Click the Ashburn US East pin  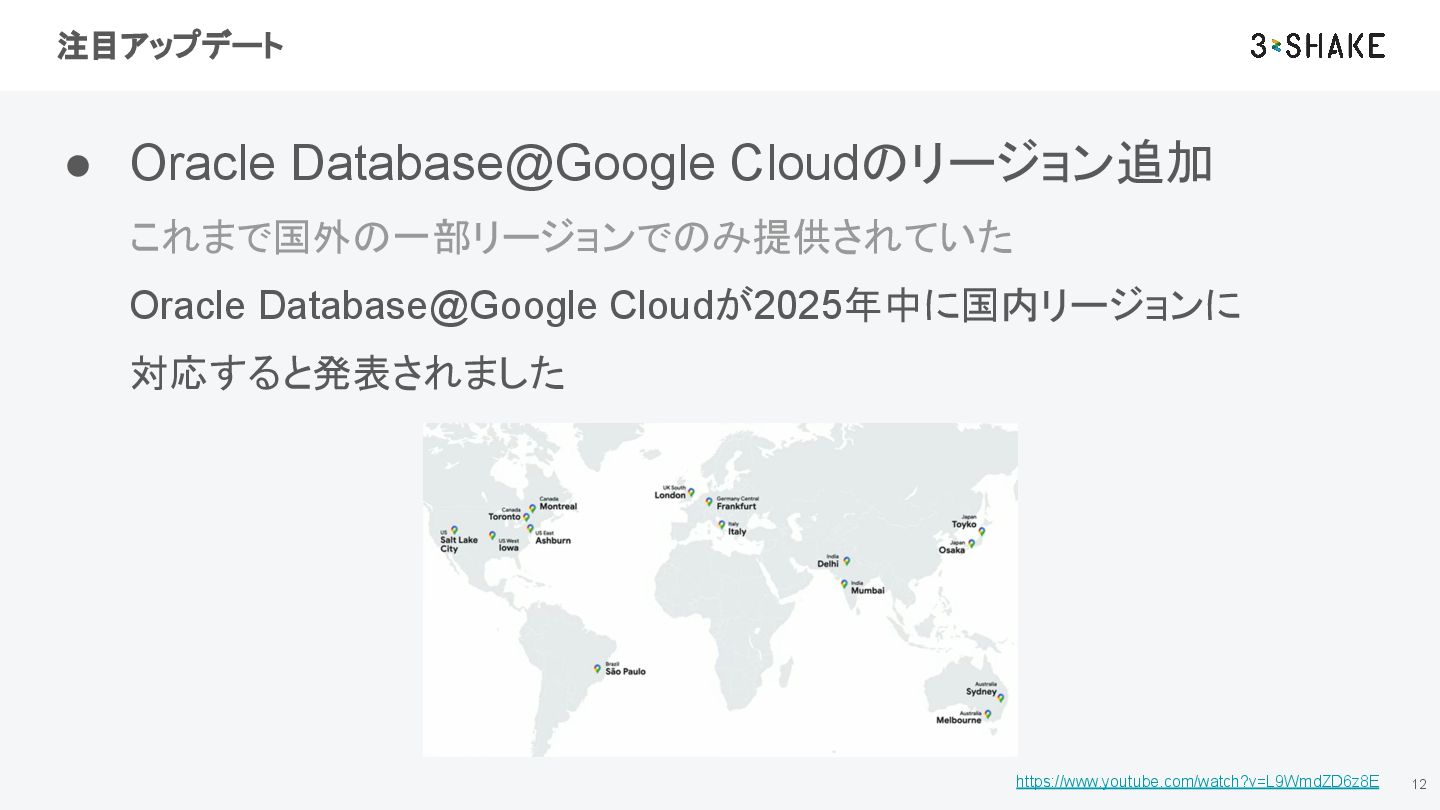[530, 528]
